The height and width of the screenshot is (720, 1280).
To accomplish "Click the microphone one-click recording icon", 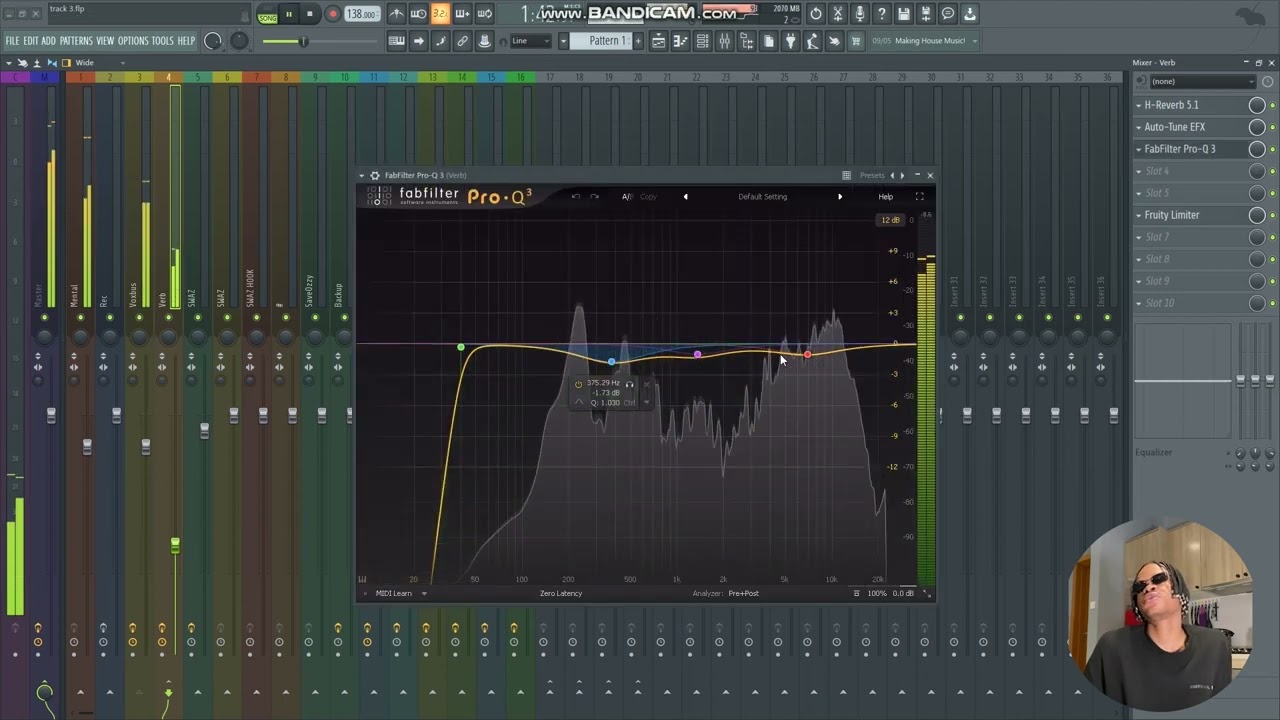I will pyautogui.click(x=860, y=14).
